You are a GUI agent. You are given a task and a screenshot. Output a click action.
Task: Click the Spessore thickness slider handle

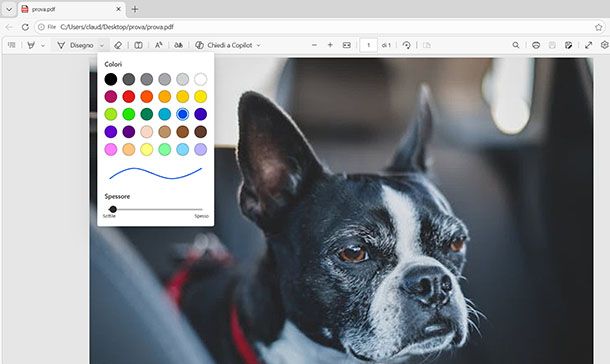click(113, 209)
